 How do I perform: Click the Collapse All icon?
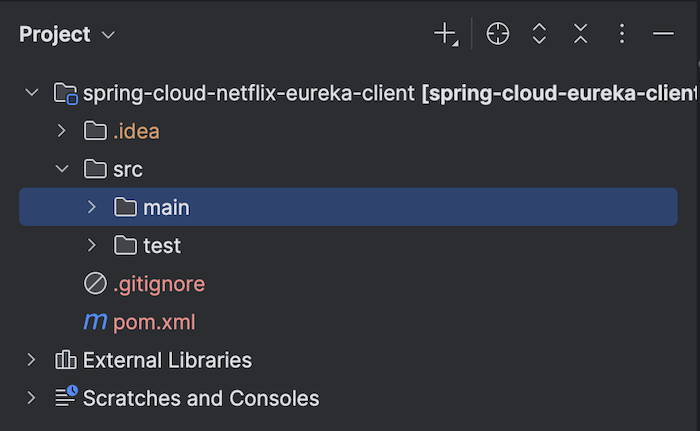pyautogui.click(x=581, y=34)
